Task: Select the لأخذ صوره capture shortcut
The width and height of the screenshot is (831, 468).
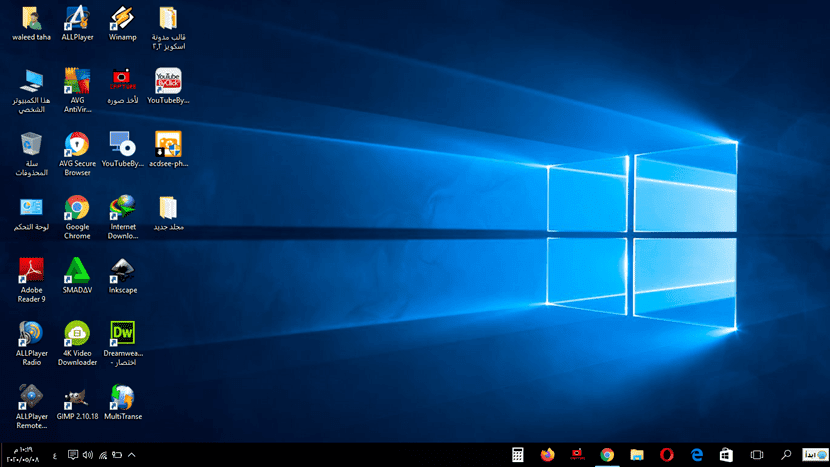Action: point(122,86)
